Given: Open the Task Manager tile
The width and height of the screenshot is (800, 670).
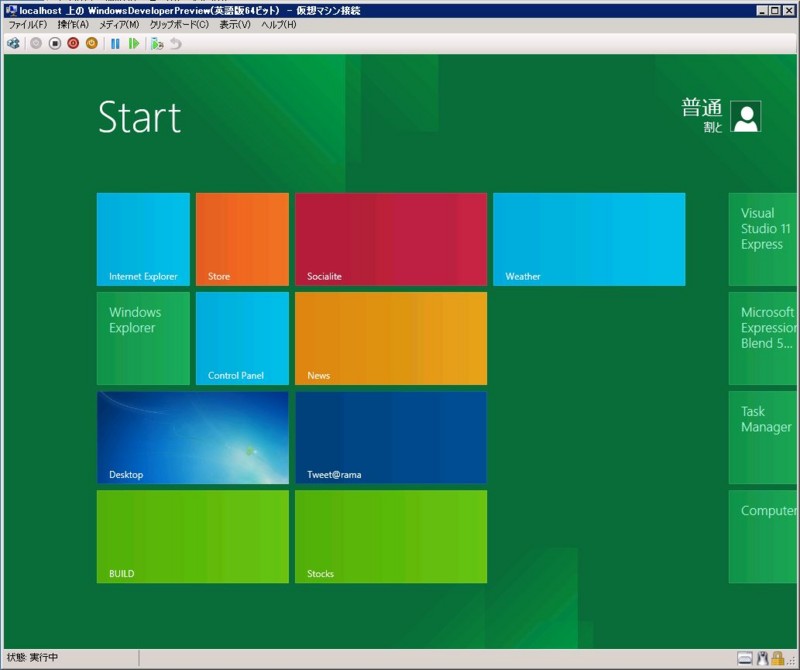Looking at the screenshot, I should tap(762, 437).
